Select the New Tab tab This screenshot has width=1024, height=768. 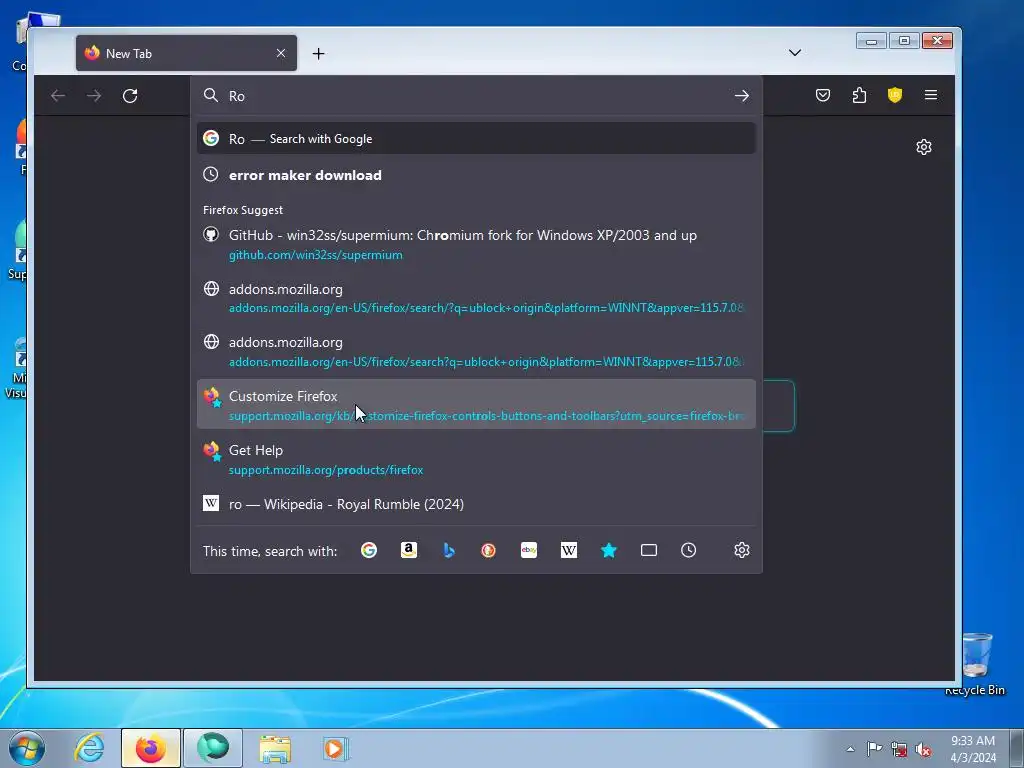[x=186, y=53]
